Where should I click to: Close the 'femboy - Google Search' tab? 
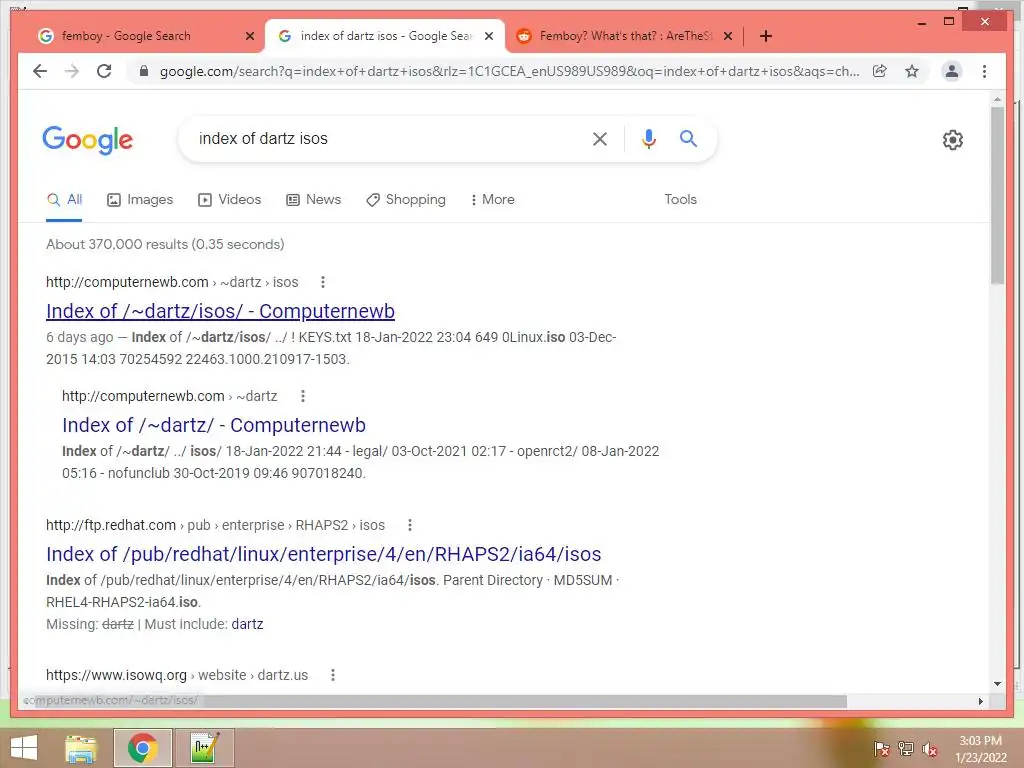pyautogui.click(x=249, y=36)
